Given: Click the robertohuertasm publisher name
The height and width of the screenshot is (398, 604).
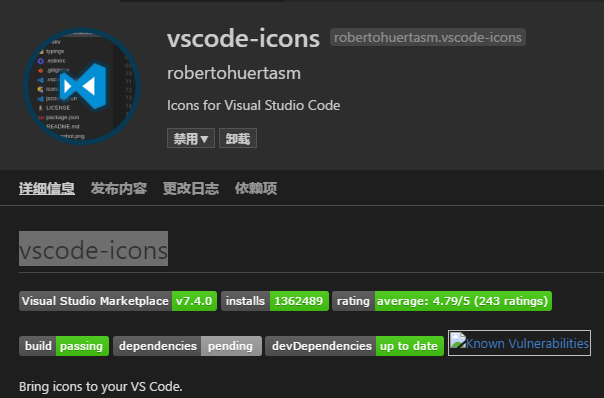Looking at the screenshot, I should click(234, 73).
